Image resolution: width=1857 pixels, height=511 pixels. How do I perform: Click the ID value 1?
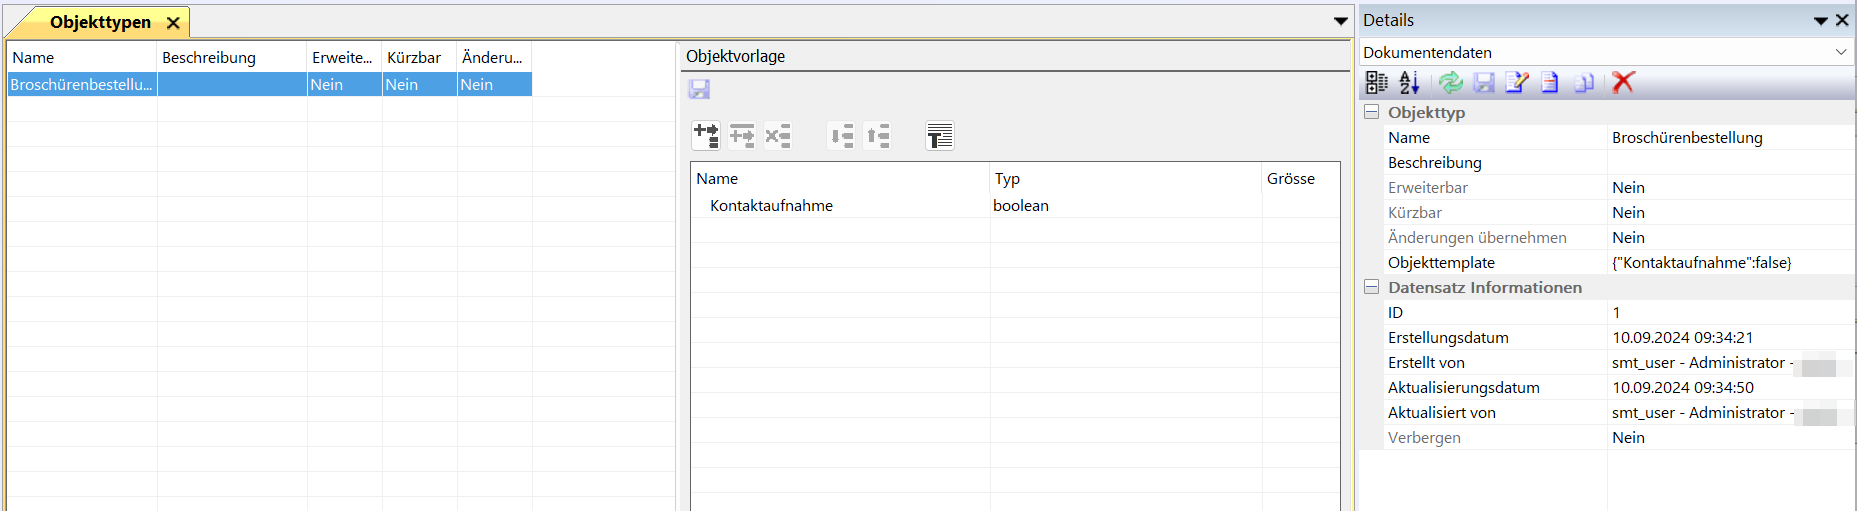coord(1730,312)
